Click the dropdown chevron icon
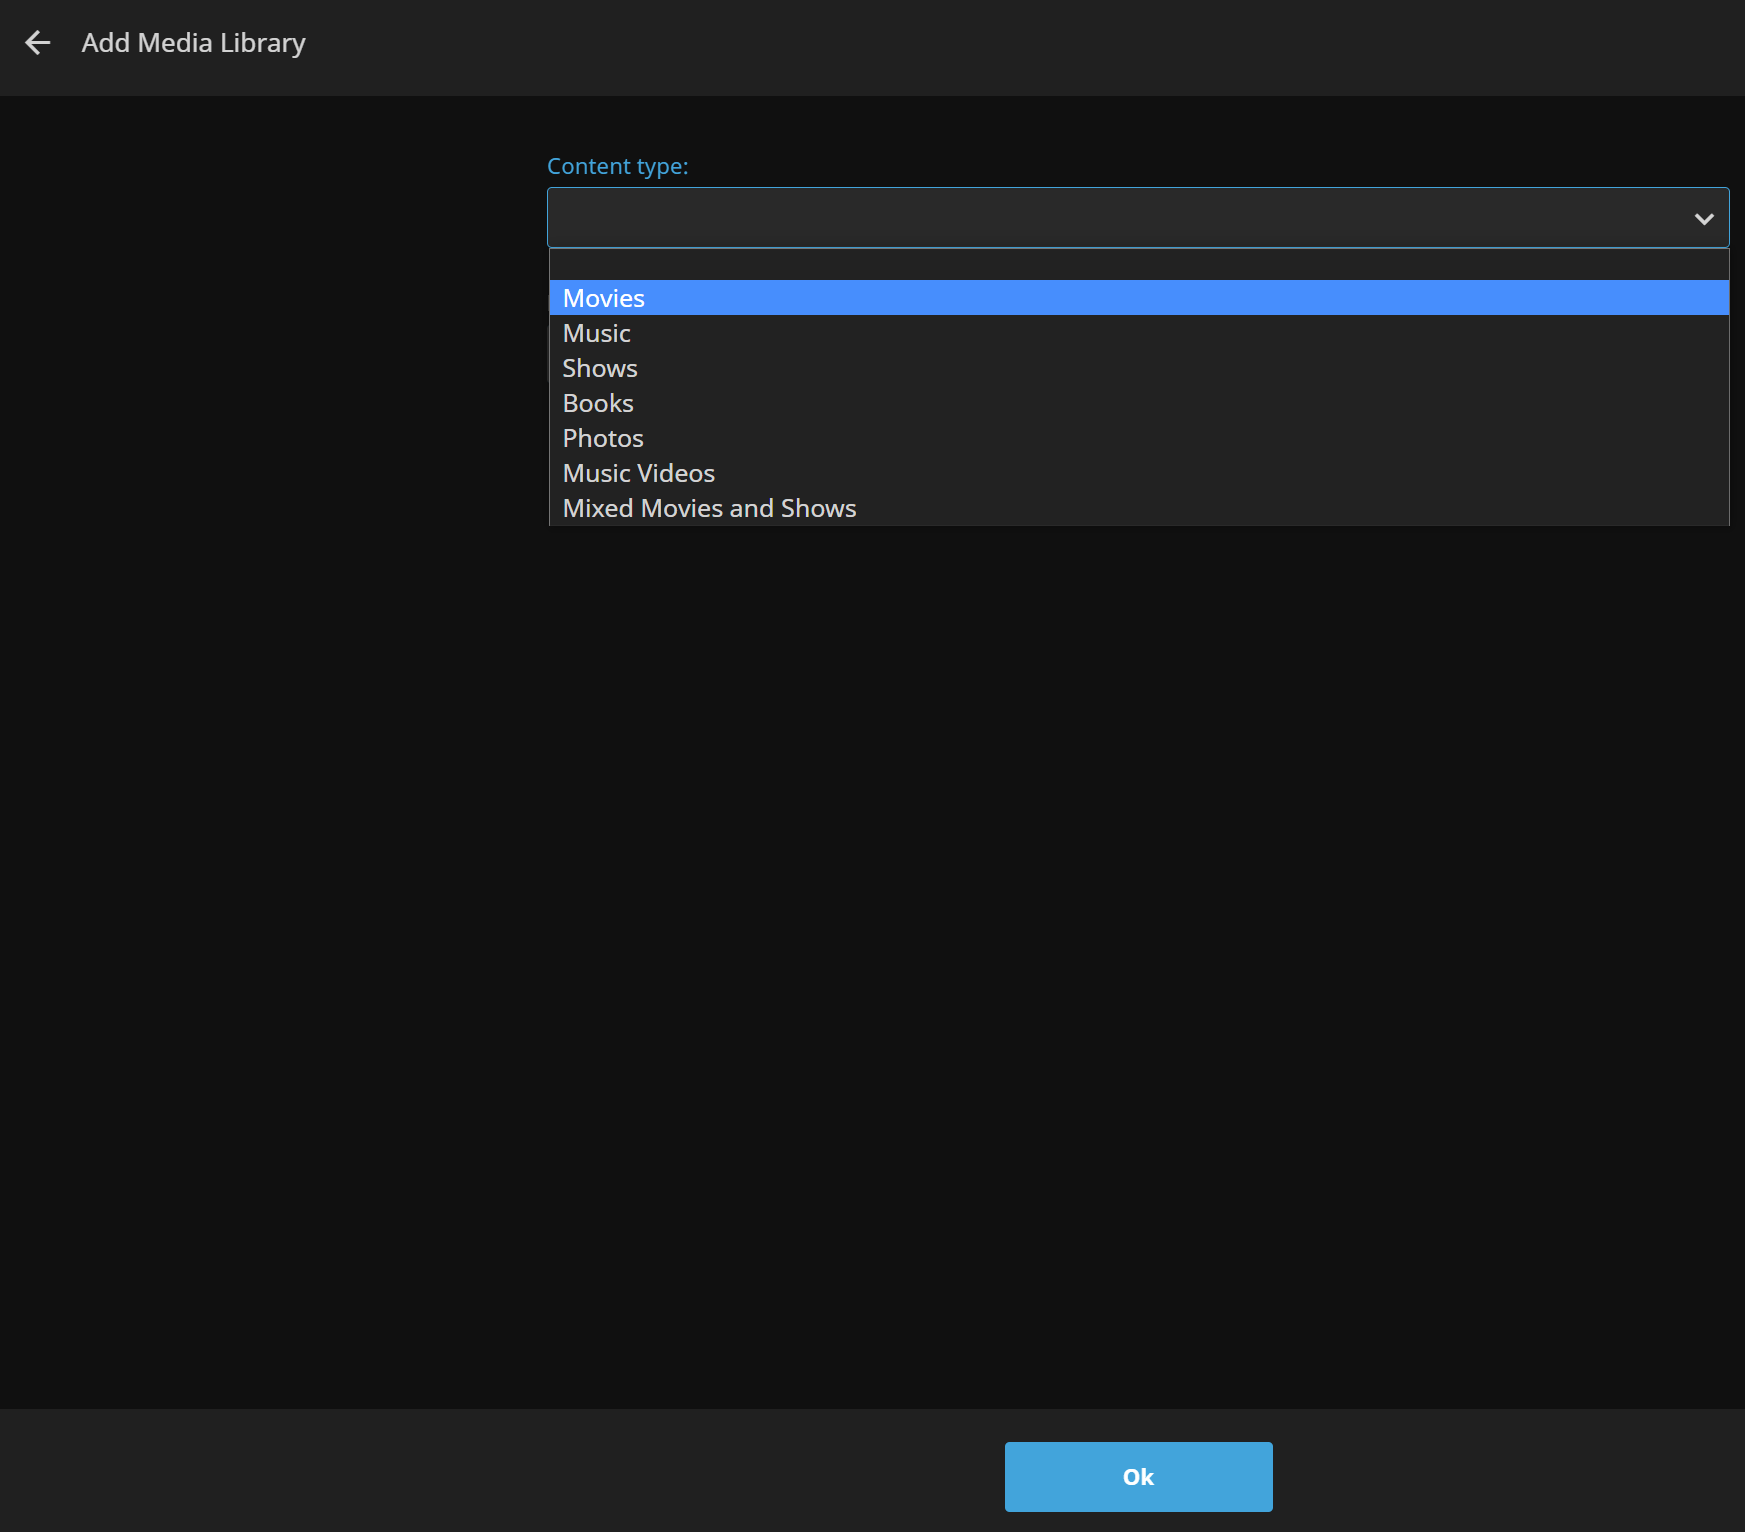This screenshot has height=1532, width=1745. point(1702,217)
